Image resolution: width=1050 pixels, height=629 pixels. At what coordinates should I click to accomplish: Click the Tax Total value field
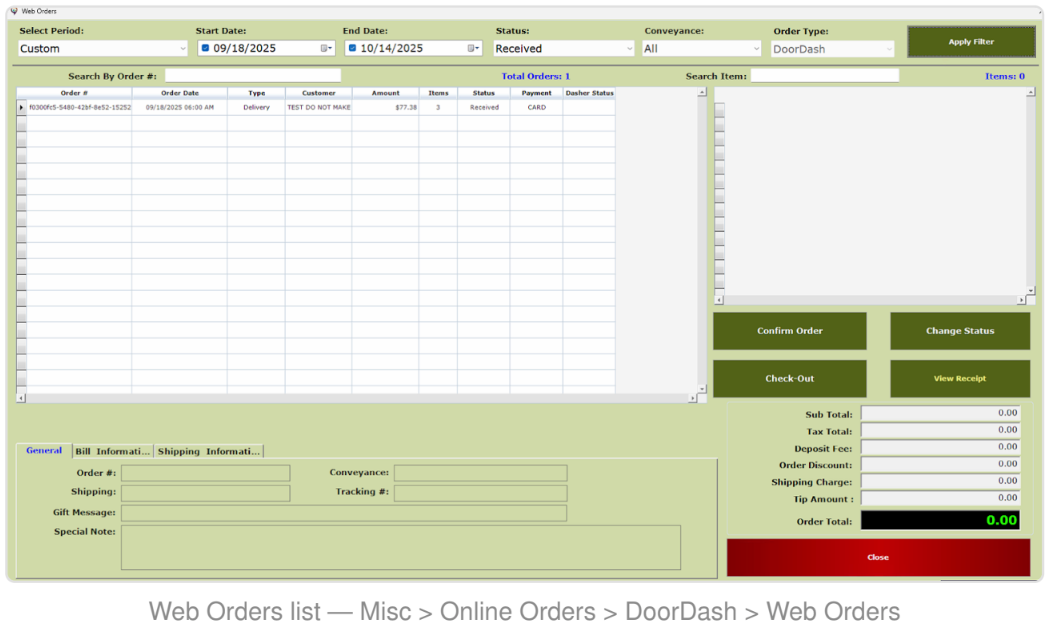point(940,430)
